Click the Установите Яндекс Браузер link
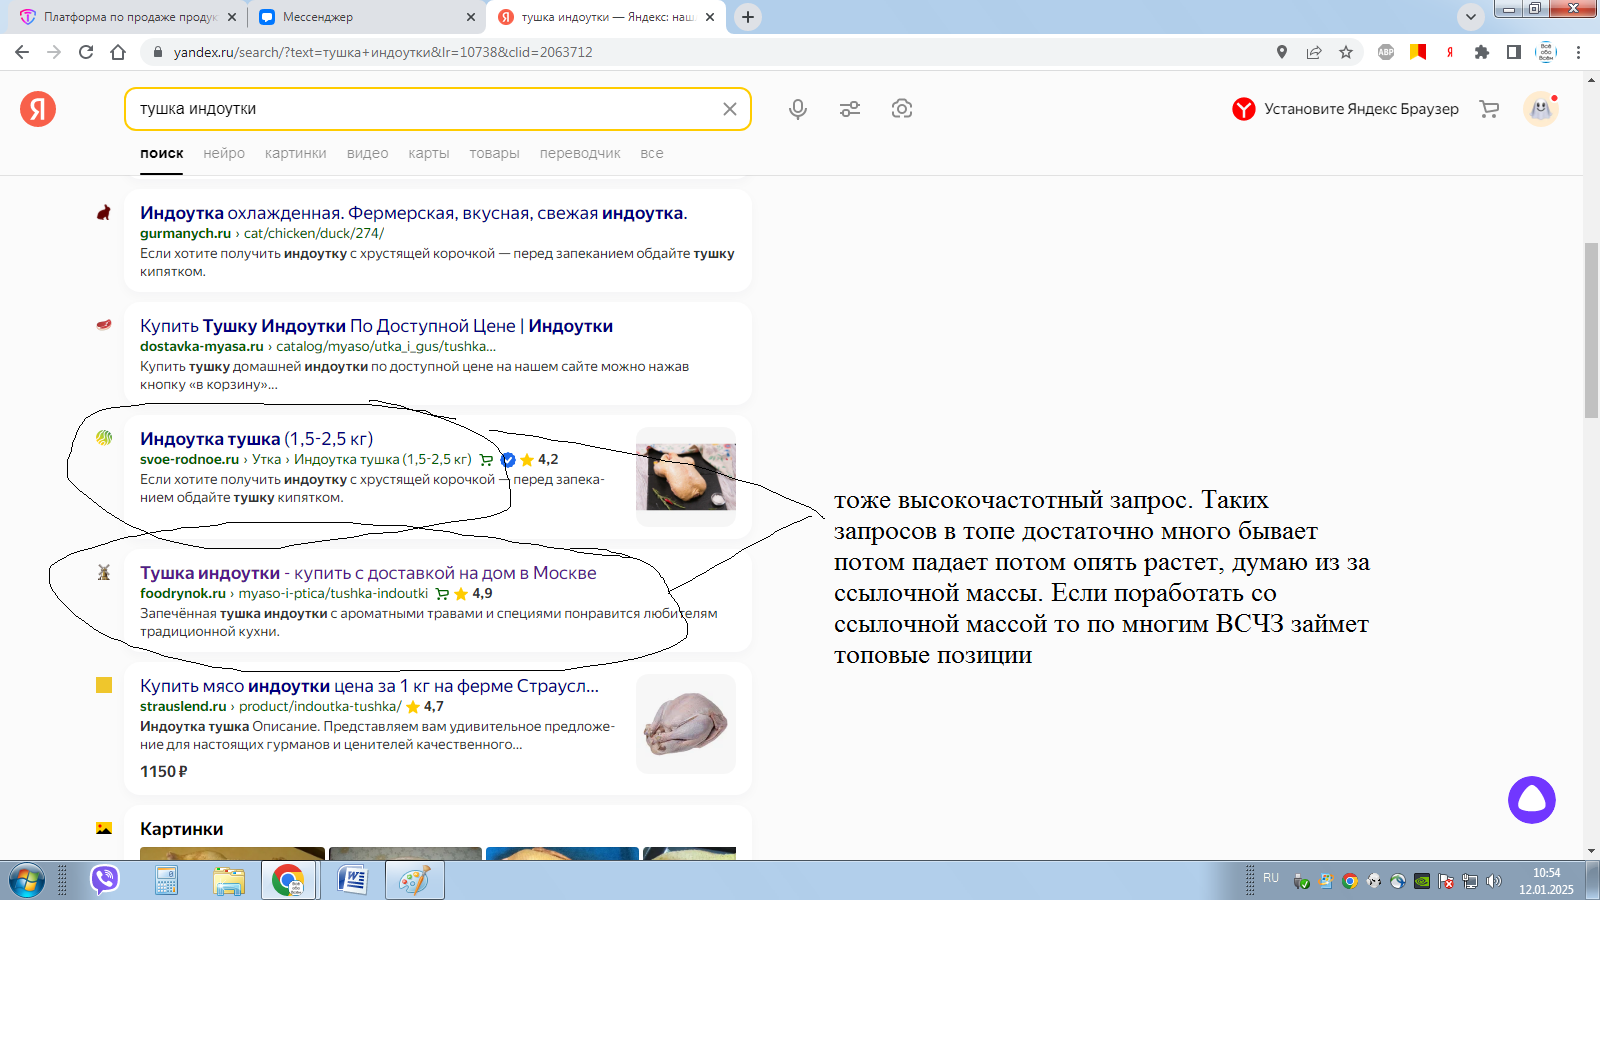The height and width of the screenshot is (1058, 1600). (1345, 109)
